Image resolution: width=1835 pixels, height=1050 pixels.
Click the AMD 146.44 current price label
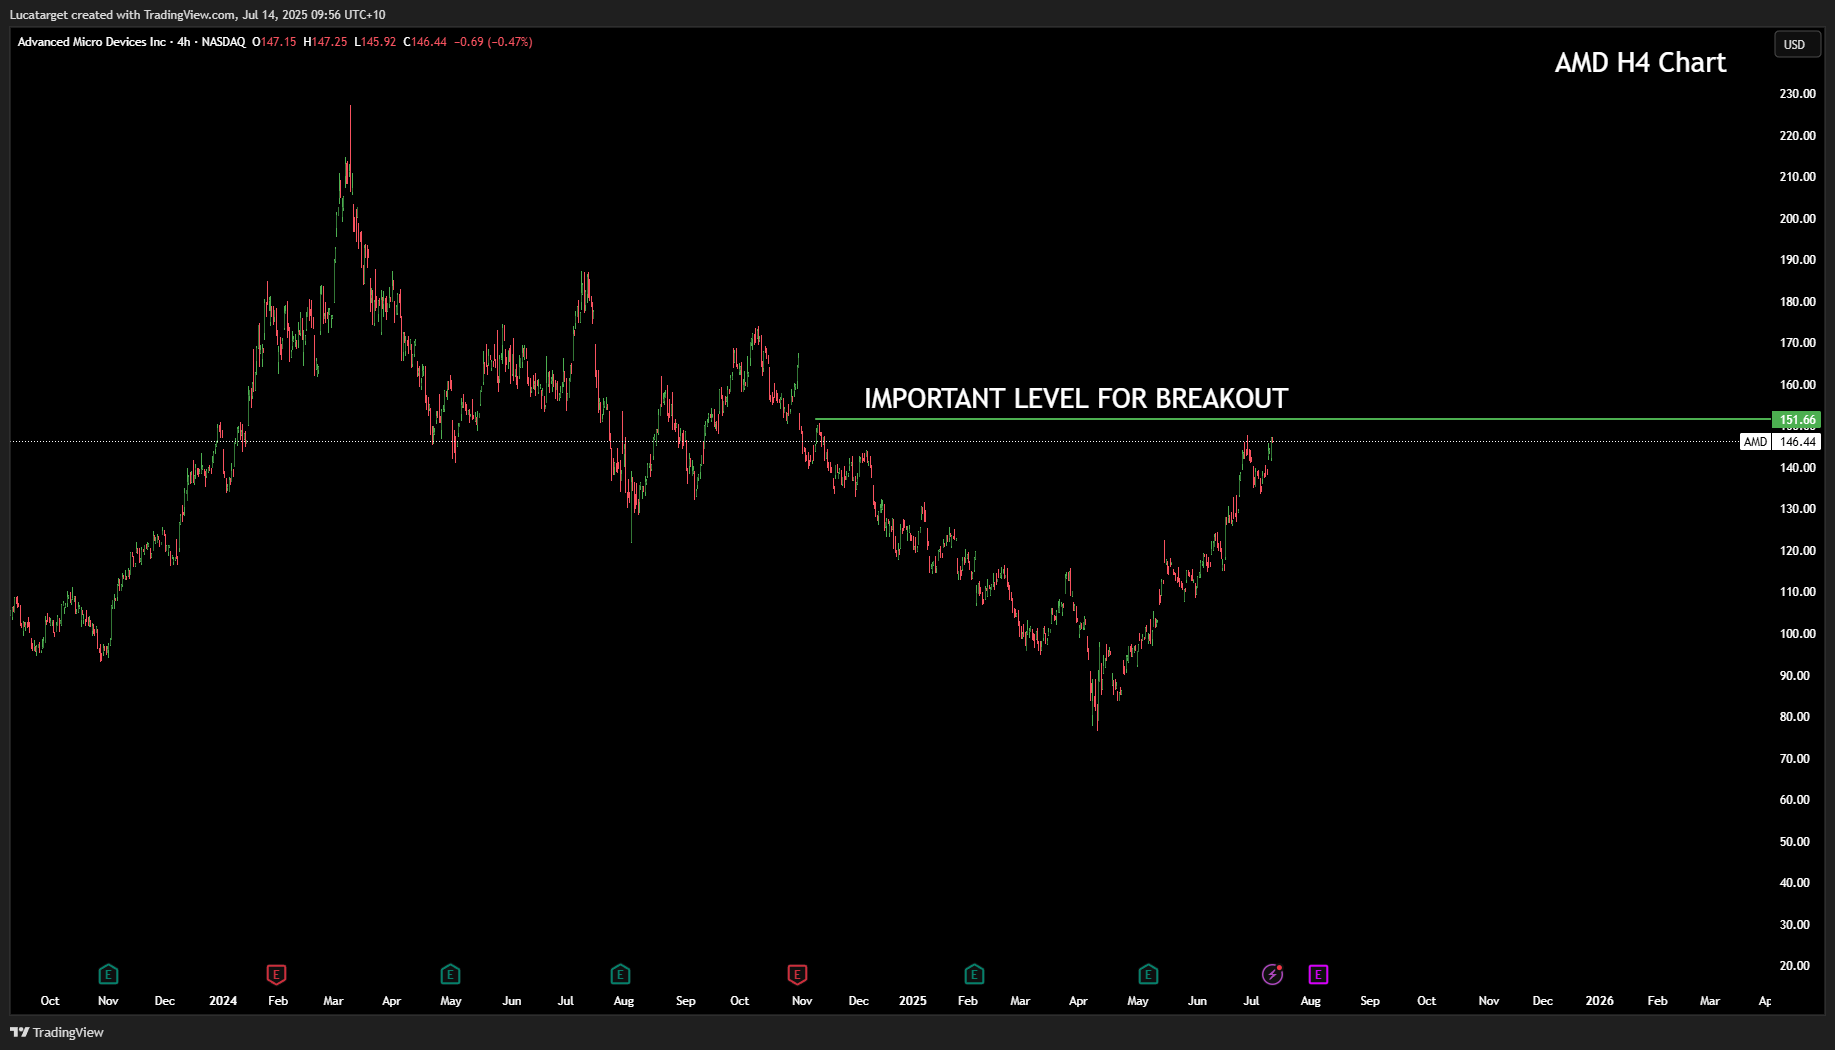click(1781, 442)
